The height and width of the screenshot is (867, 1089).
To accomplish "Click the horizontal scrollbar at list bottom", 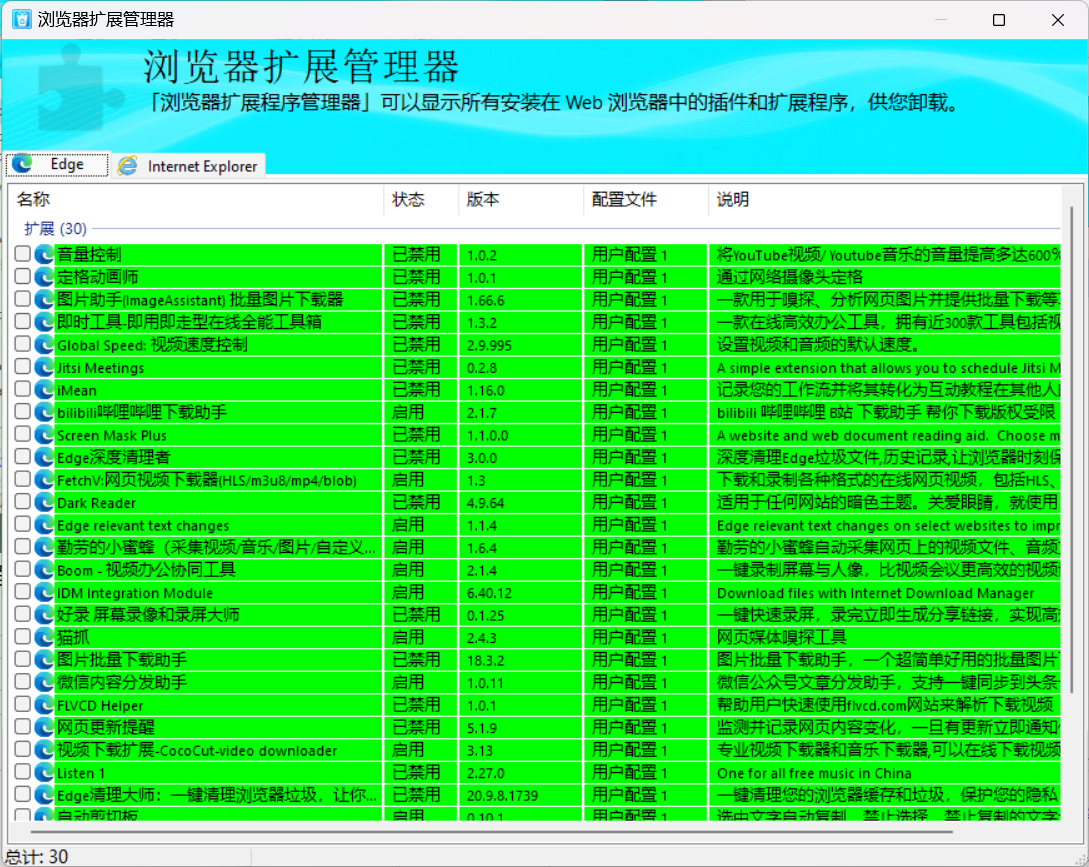I will pos(500,829).
